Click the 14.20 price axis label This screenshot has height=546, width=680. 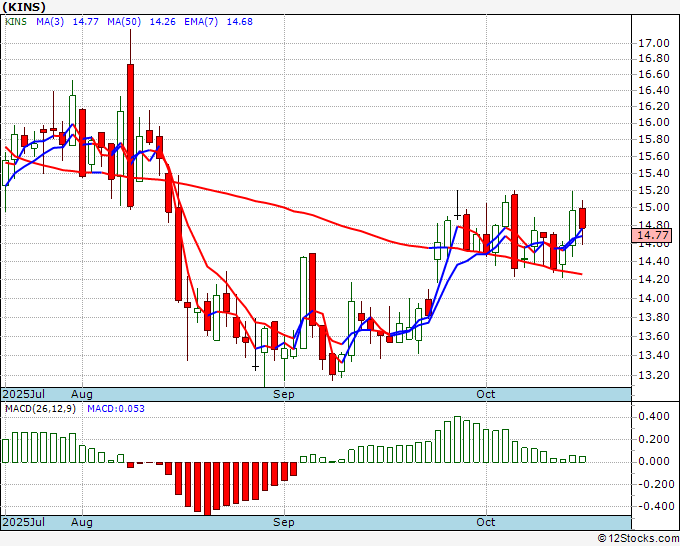tap(654, 279)
